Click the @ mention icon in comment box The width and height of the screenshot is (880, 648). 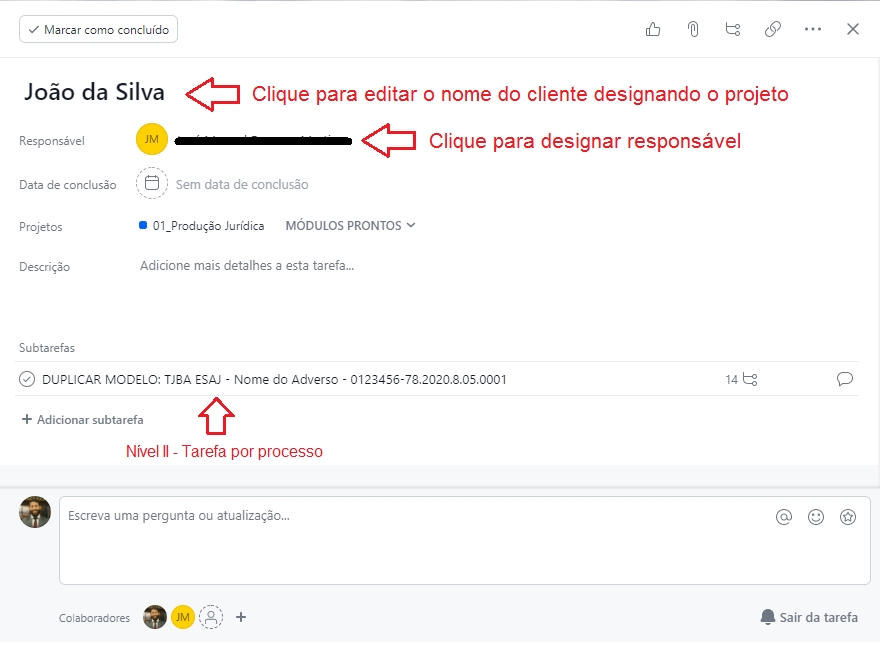[784, 517]
